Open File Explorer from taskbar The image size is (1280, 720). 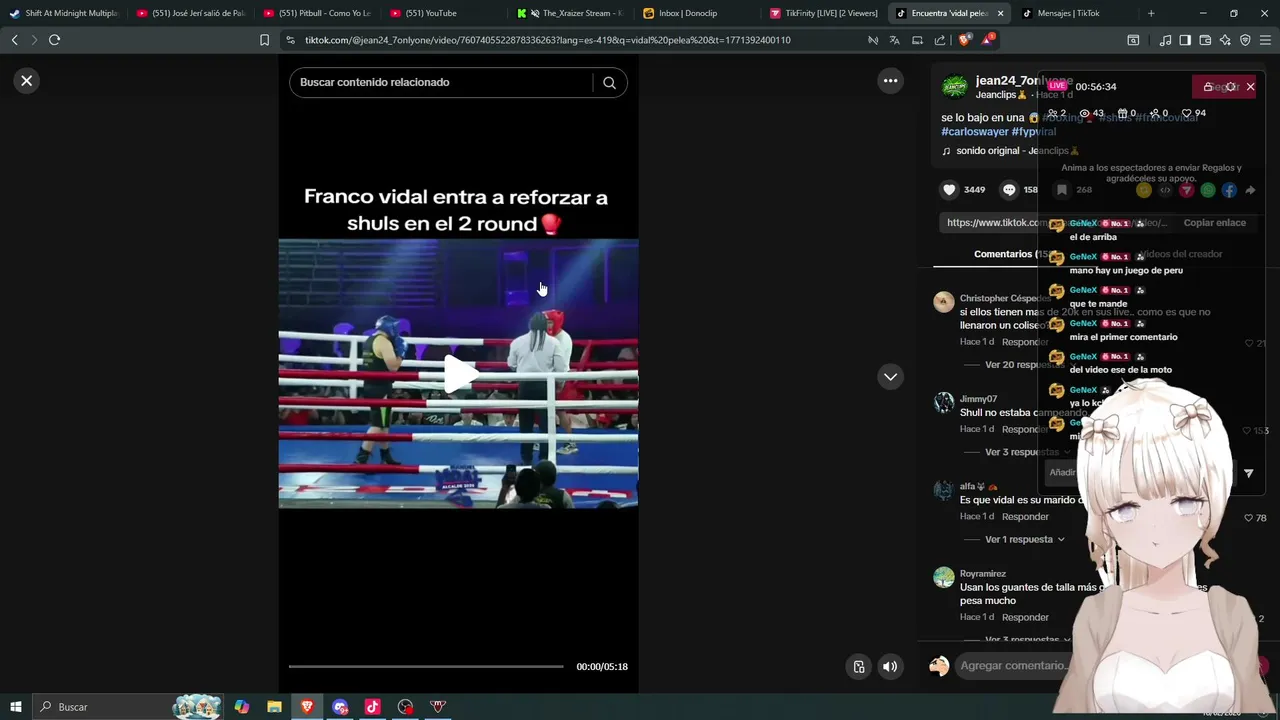(x=274, y=707)
